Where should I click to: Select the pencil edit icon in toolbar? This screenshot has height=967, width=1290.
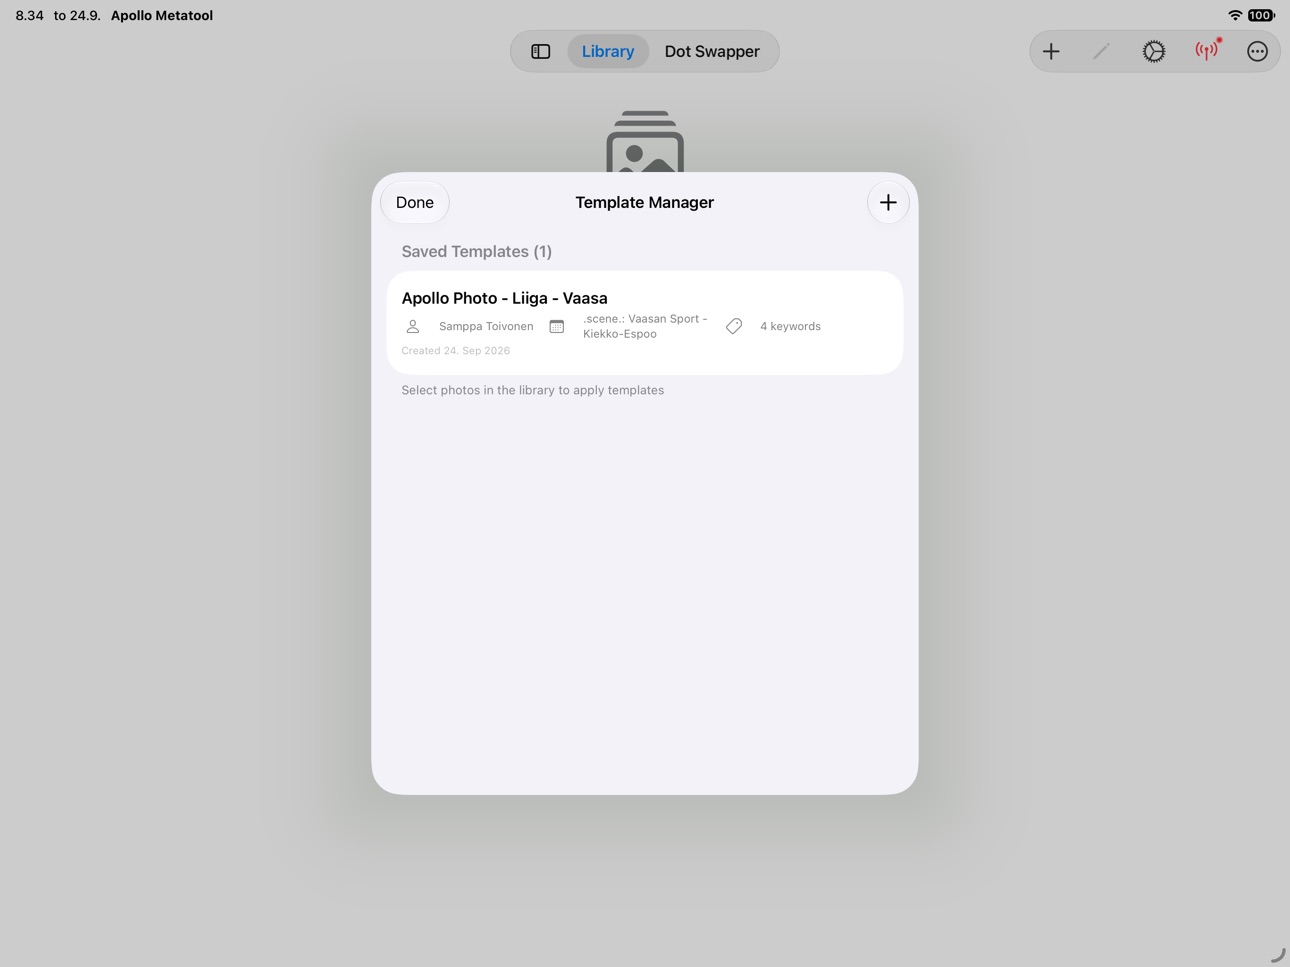pyautogui.click(x=1102, y=51)
